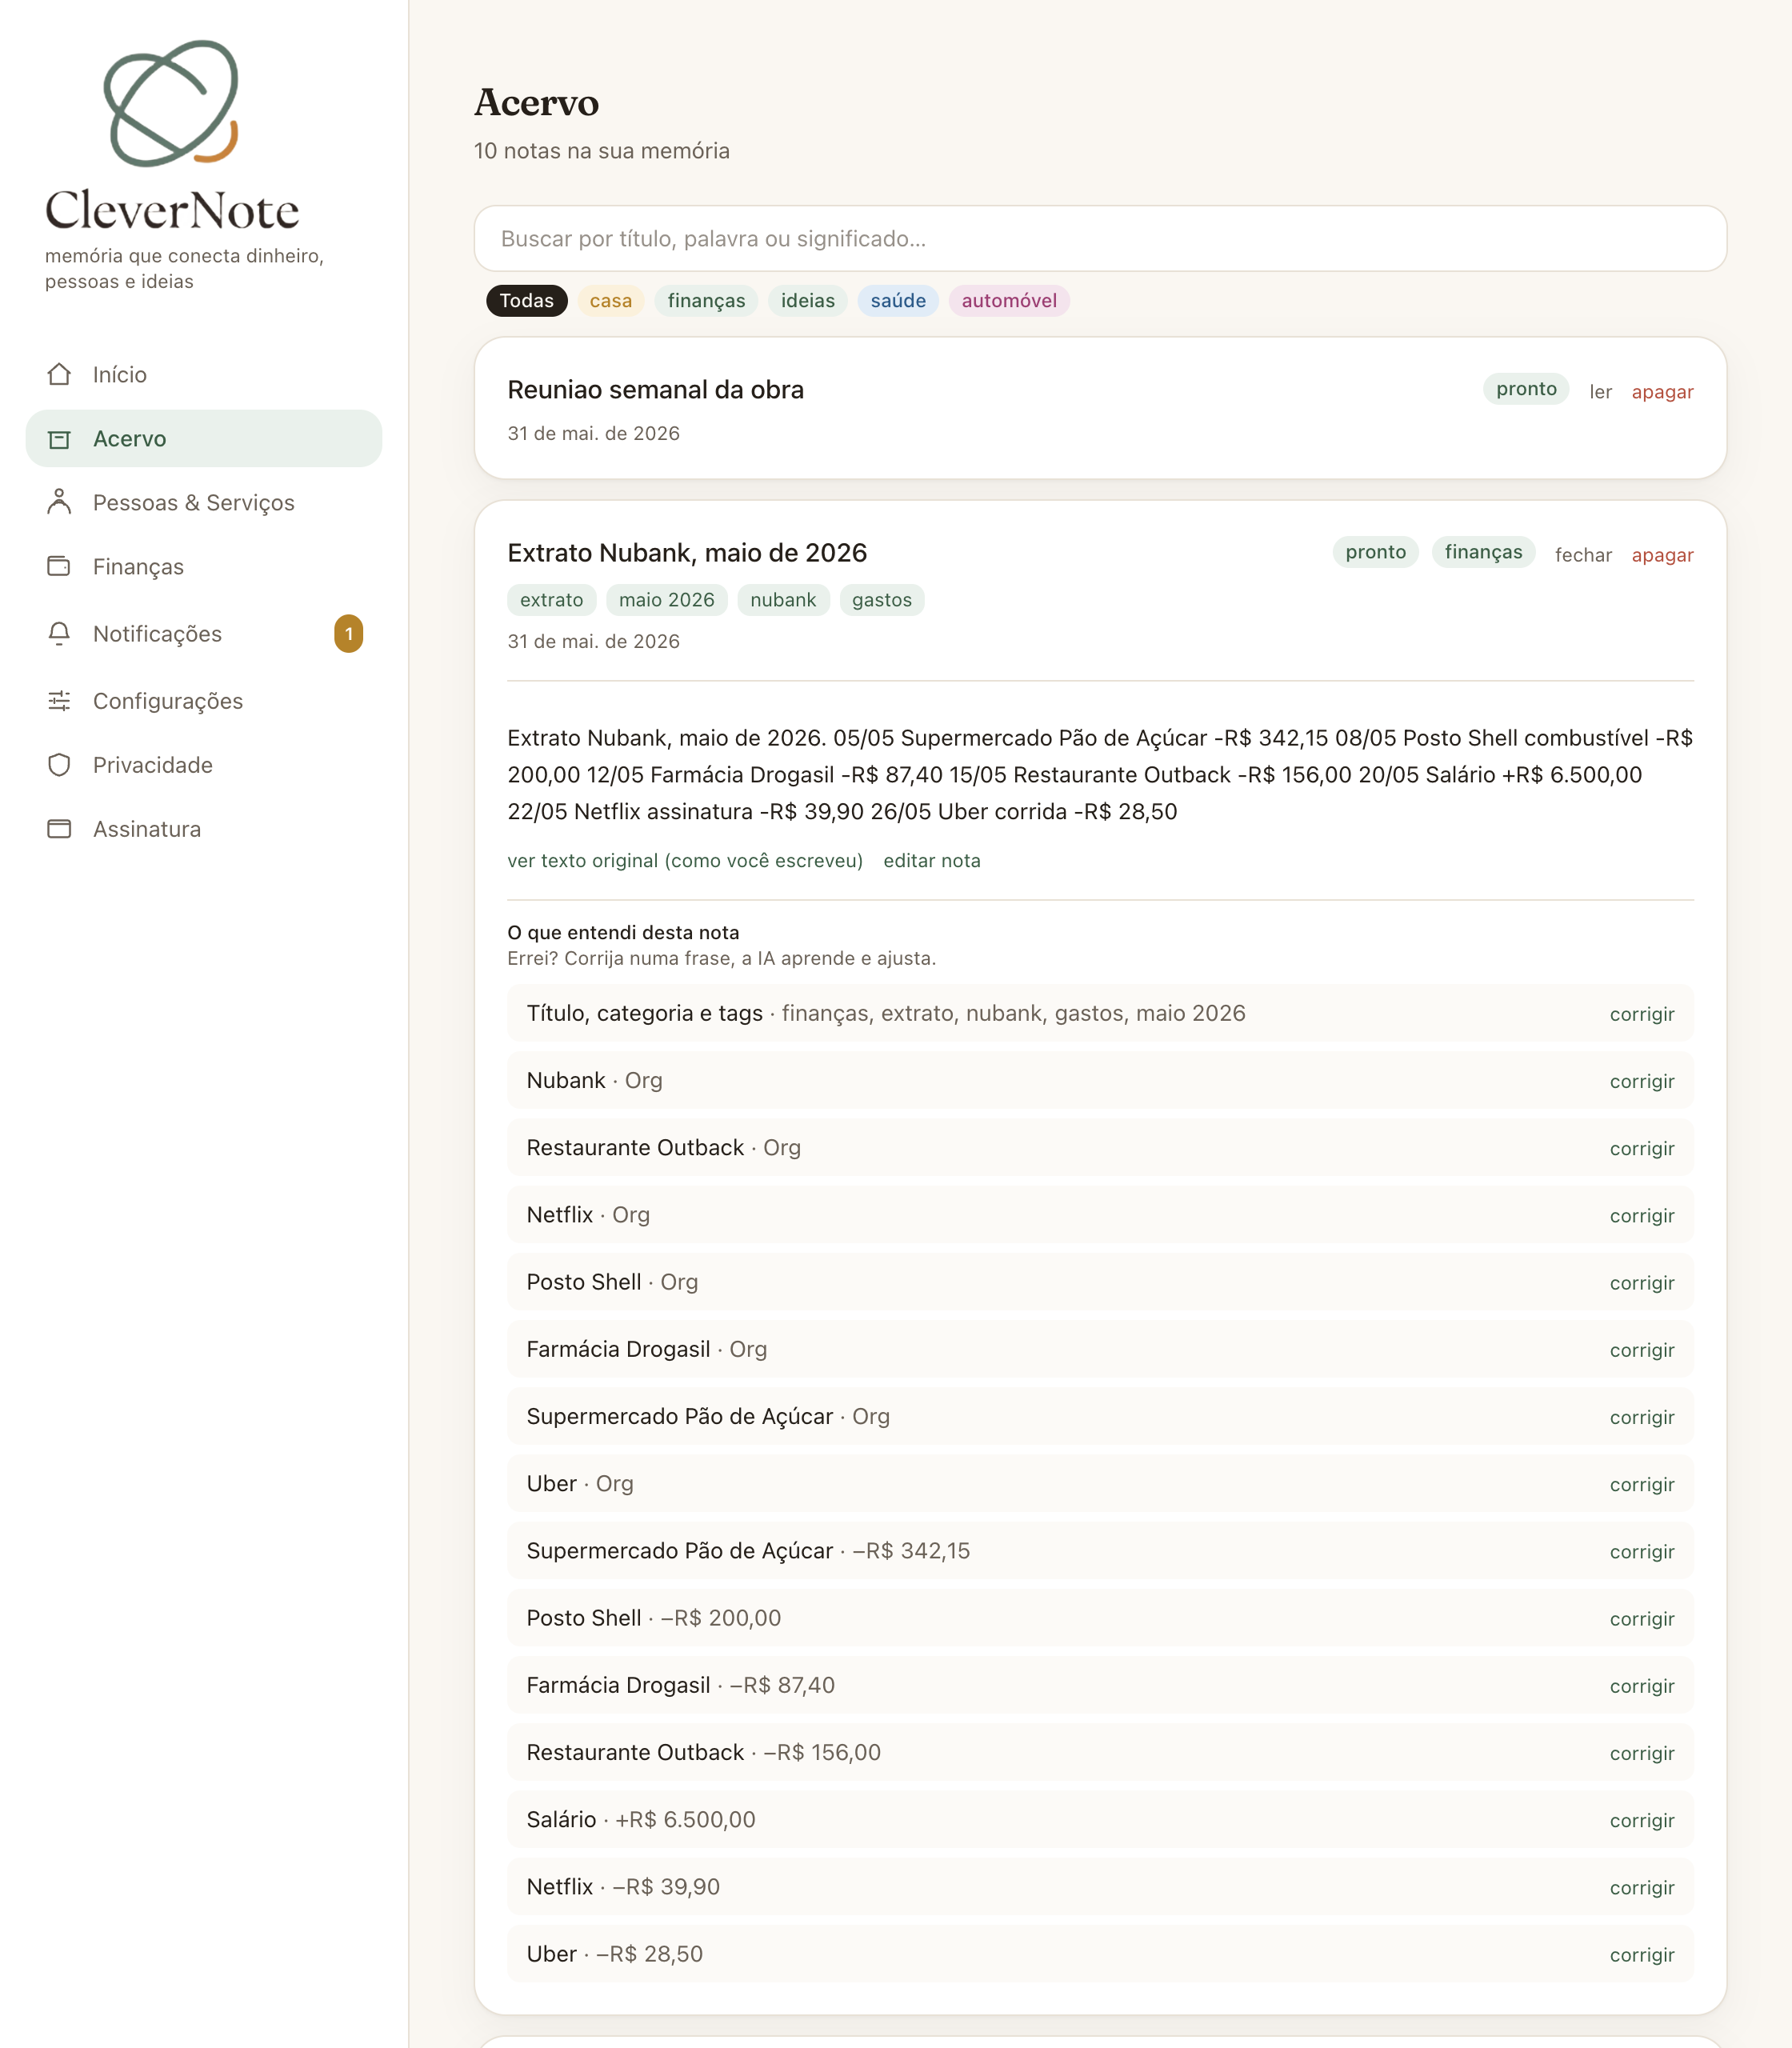Click the extrato tag

(551, 599)
